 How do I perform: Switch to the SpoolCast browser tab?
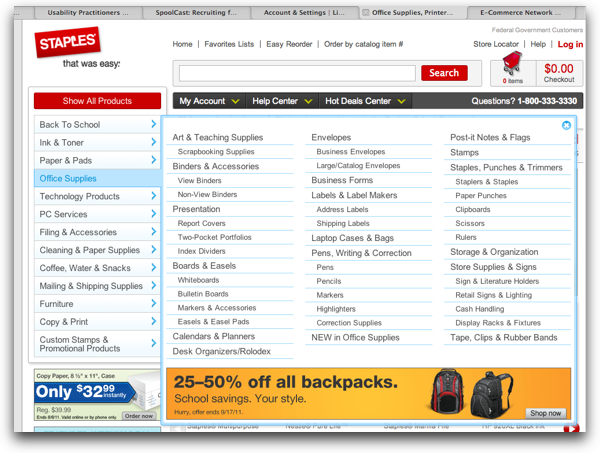(196, 13)
